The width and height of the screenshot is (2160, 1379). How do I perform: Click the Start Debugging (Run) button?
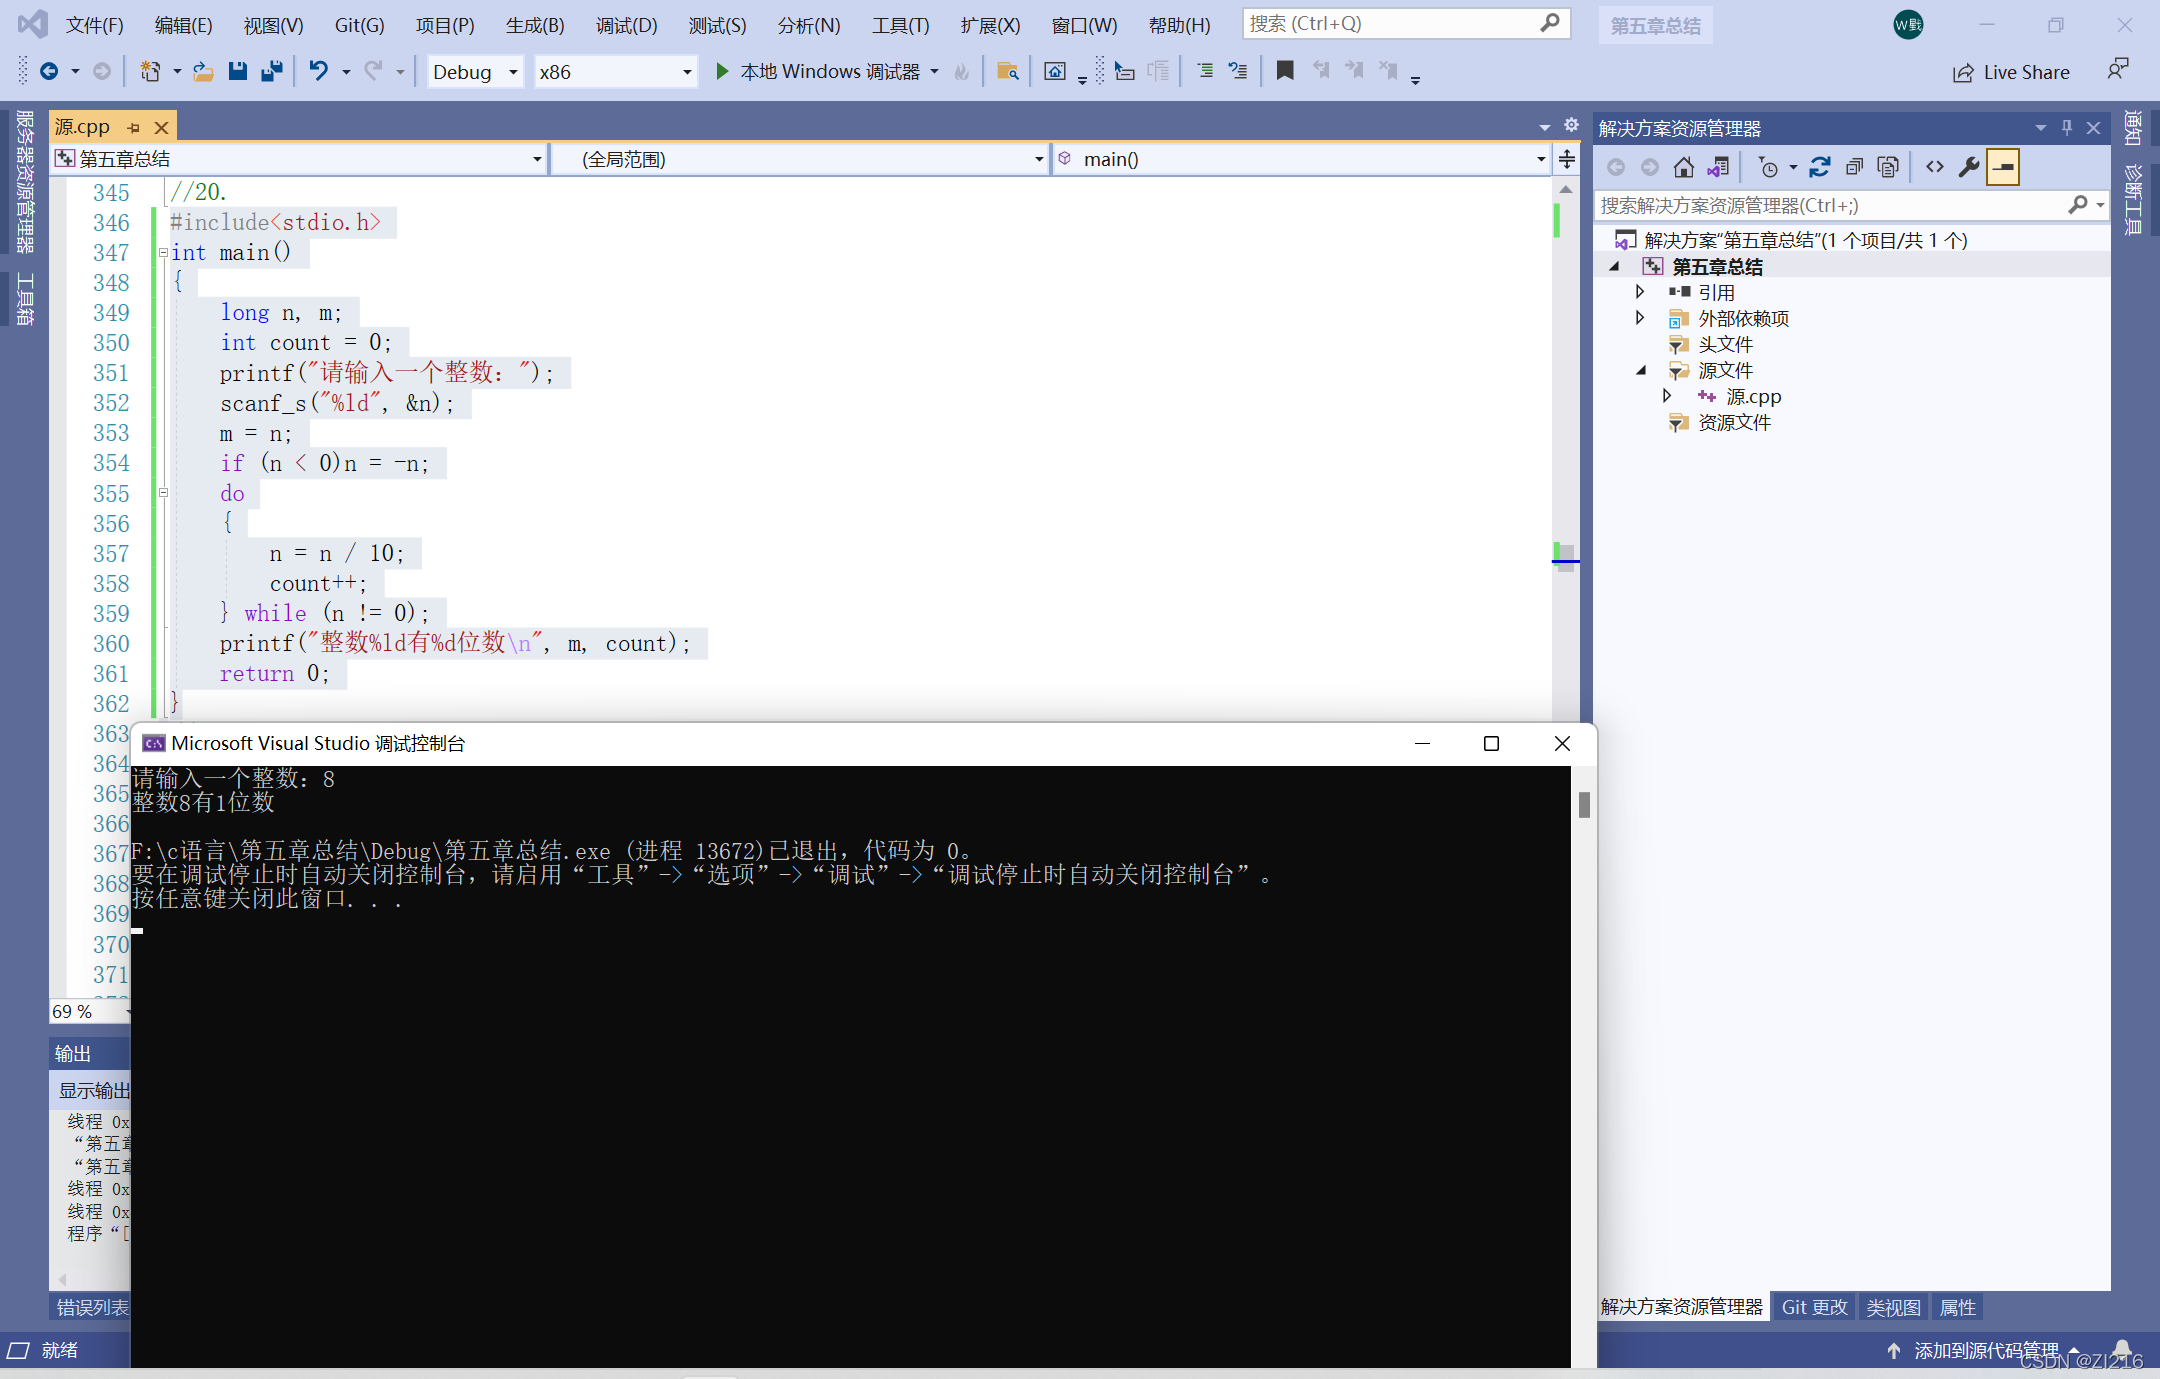tap(718, 74)
